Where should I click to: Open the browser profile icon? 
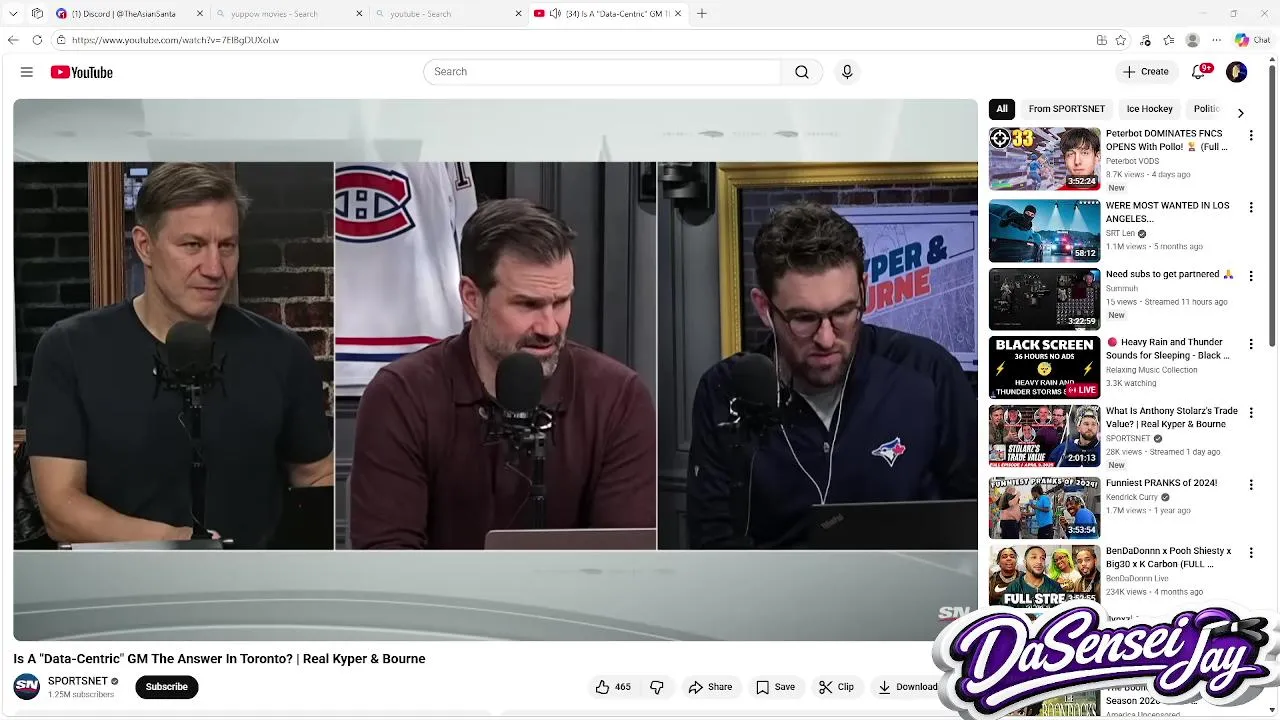(x=1192, y=40)
